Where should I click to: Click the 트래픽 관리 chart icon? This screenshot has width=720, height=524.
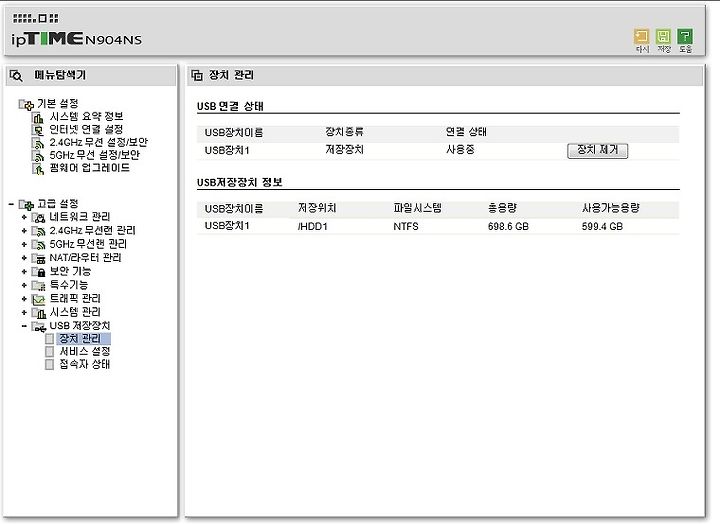(x=38, y=299)
